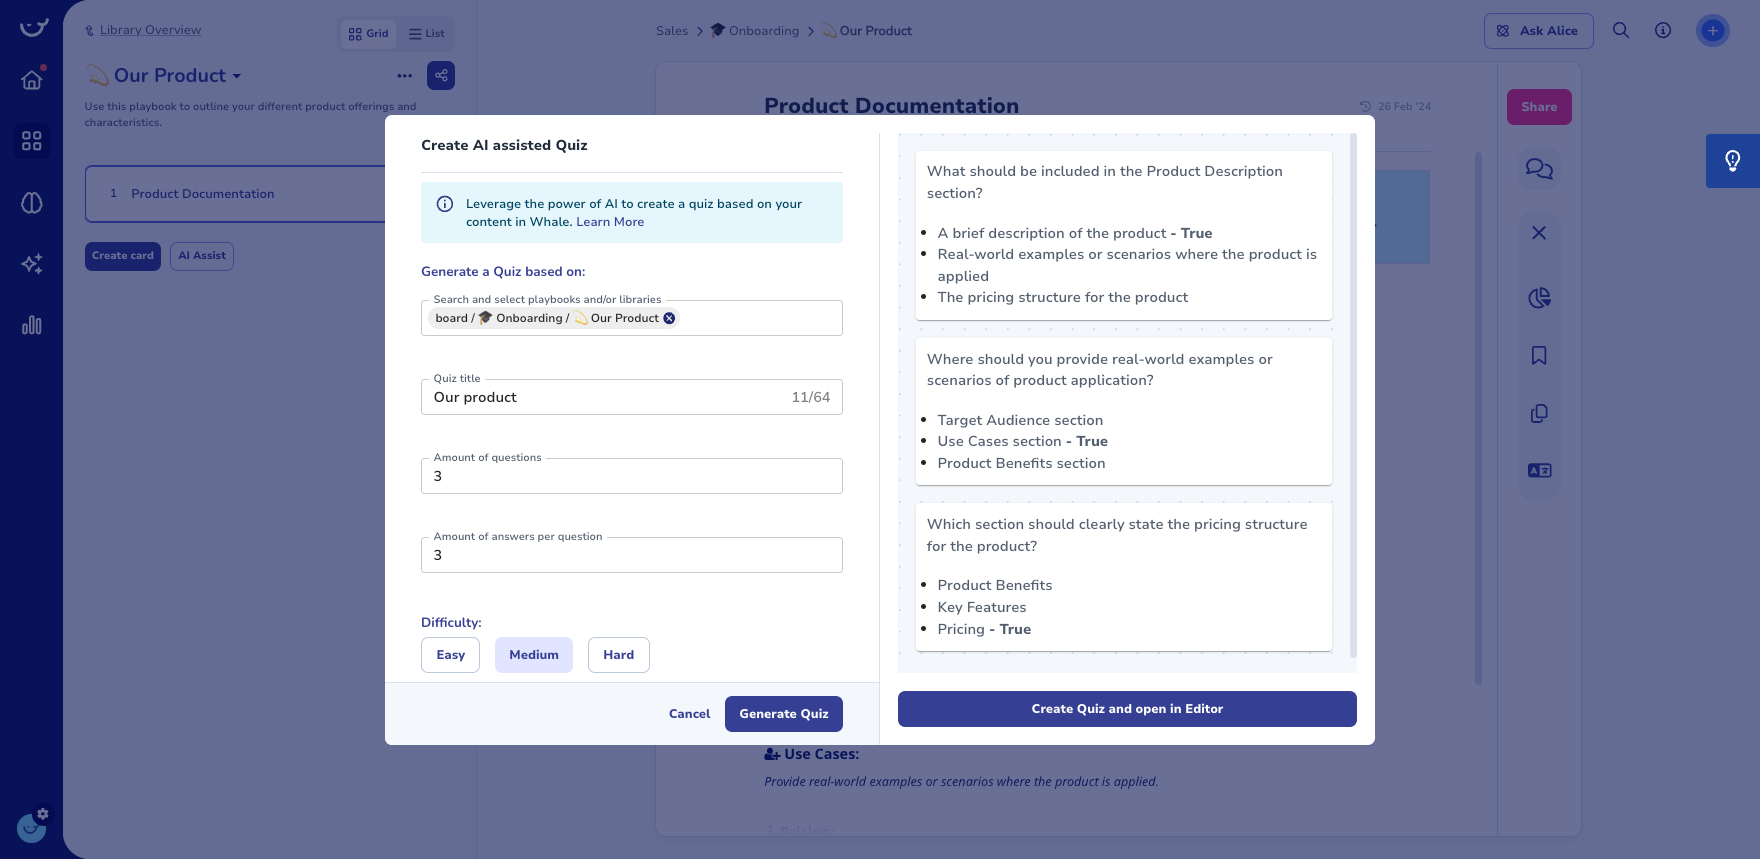
Task: Click the share playbook network icon
Action: click(x=441, y=76)
